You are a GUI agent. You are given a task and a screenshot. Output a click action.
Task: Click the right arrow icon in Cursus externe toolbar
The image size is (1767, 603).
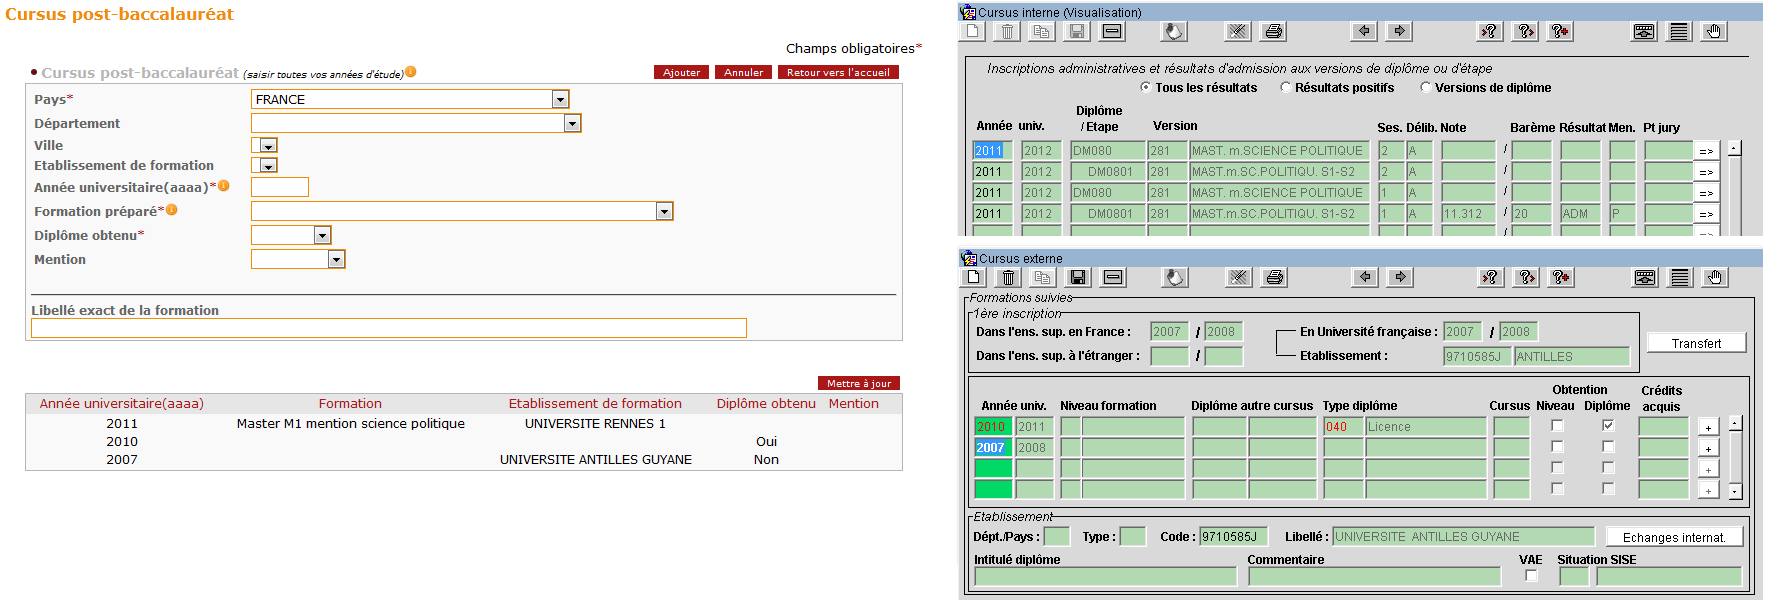(x=1400, y=278)
